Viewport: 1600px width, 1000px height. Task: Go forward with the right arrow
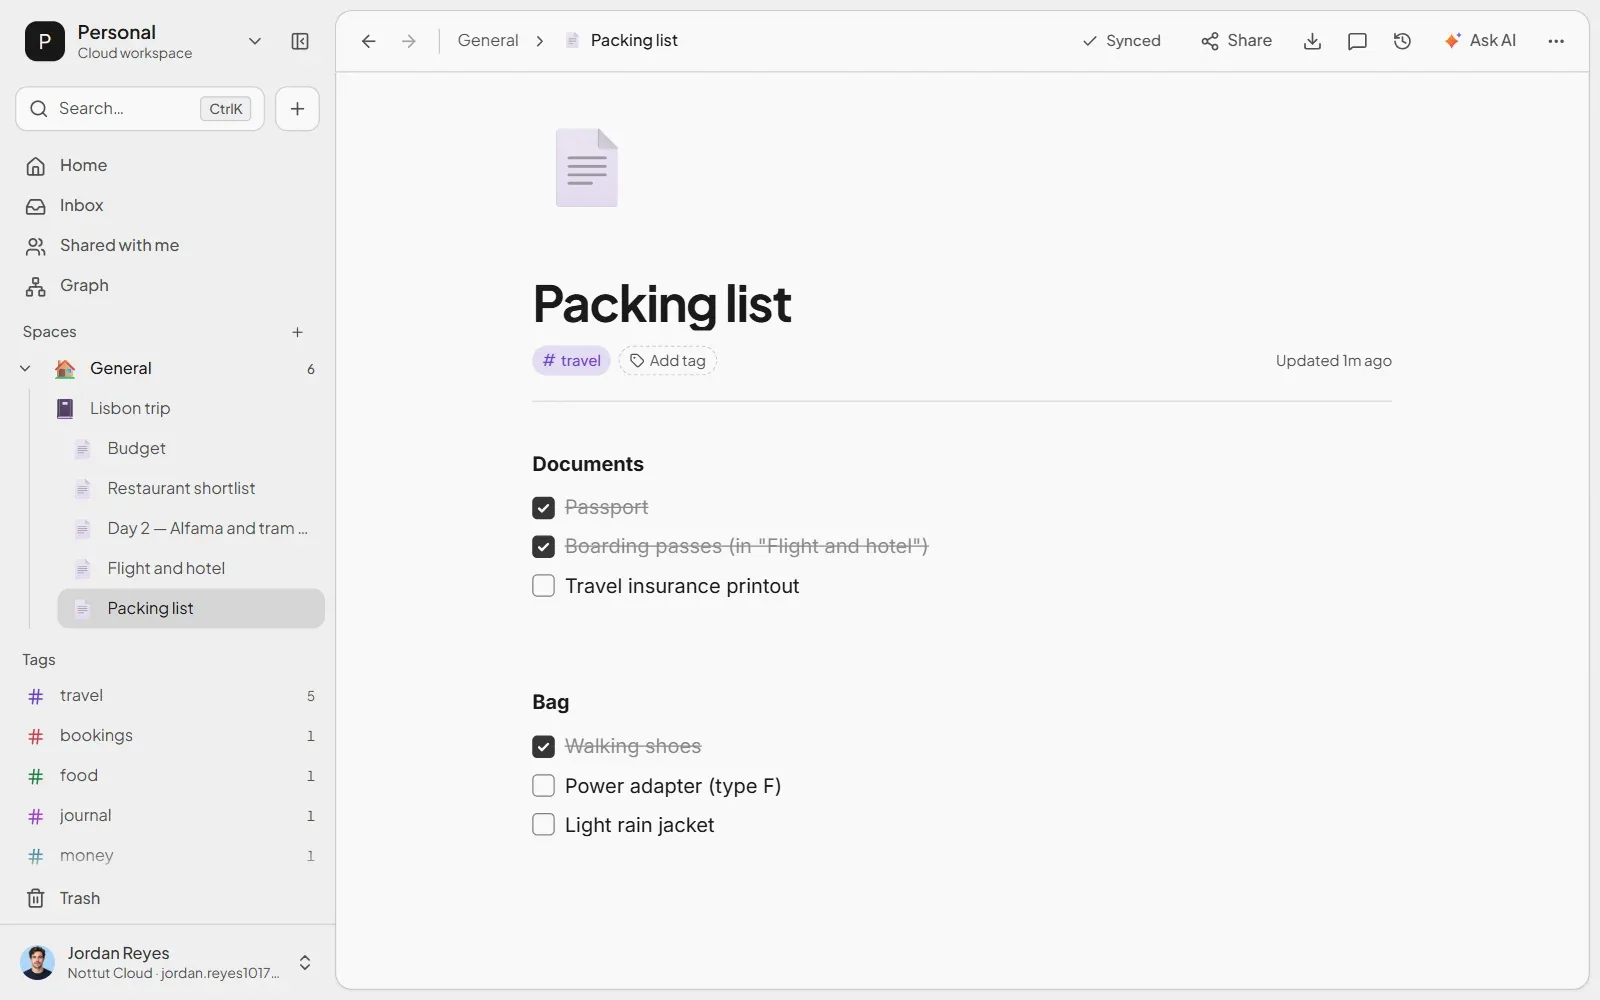coord(408,41)
